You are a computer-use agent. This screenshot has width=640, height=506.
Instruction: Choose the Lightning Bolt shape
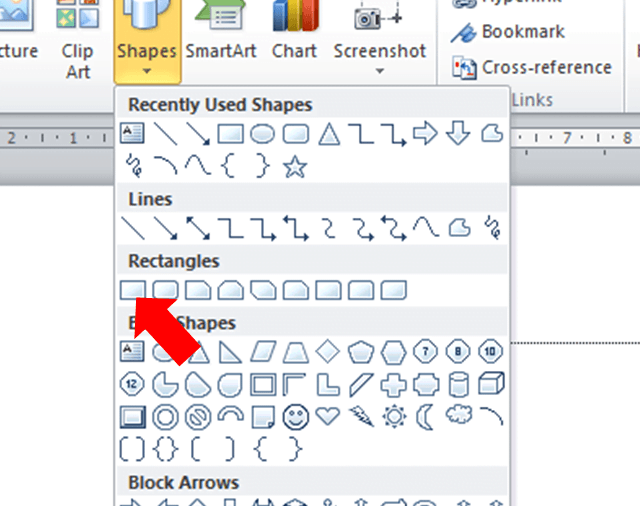[x=359, y=416]
